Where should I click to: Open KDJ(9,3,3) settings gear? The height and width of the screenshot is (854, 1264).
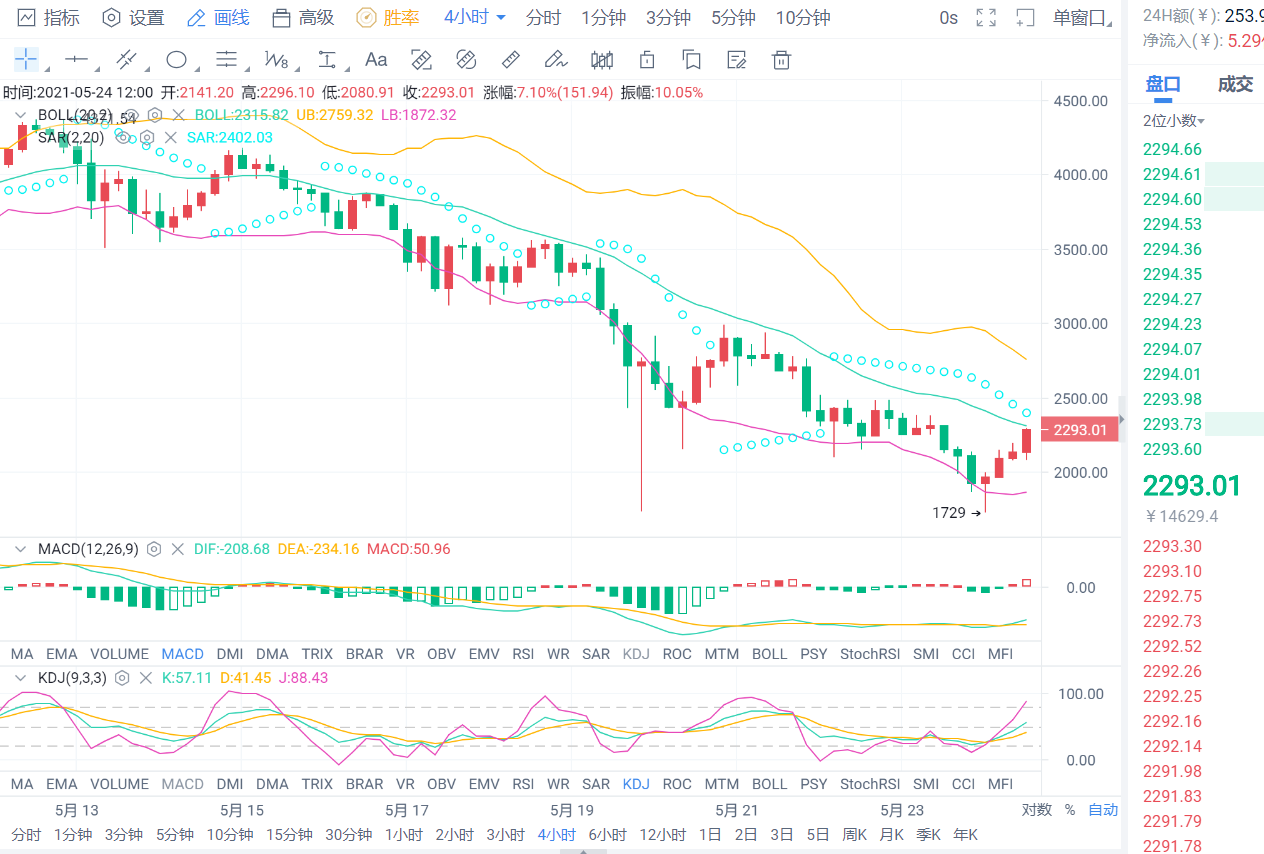(122, 677)
